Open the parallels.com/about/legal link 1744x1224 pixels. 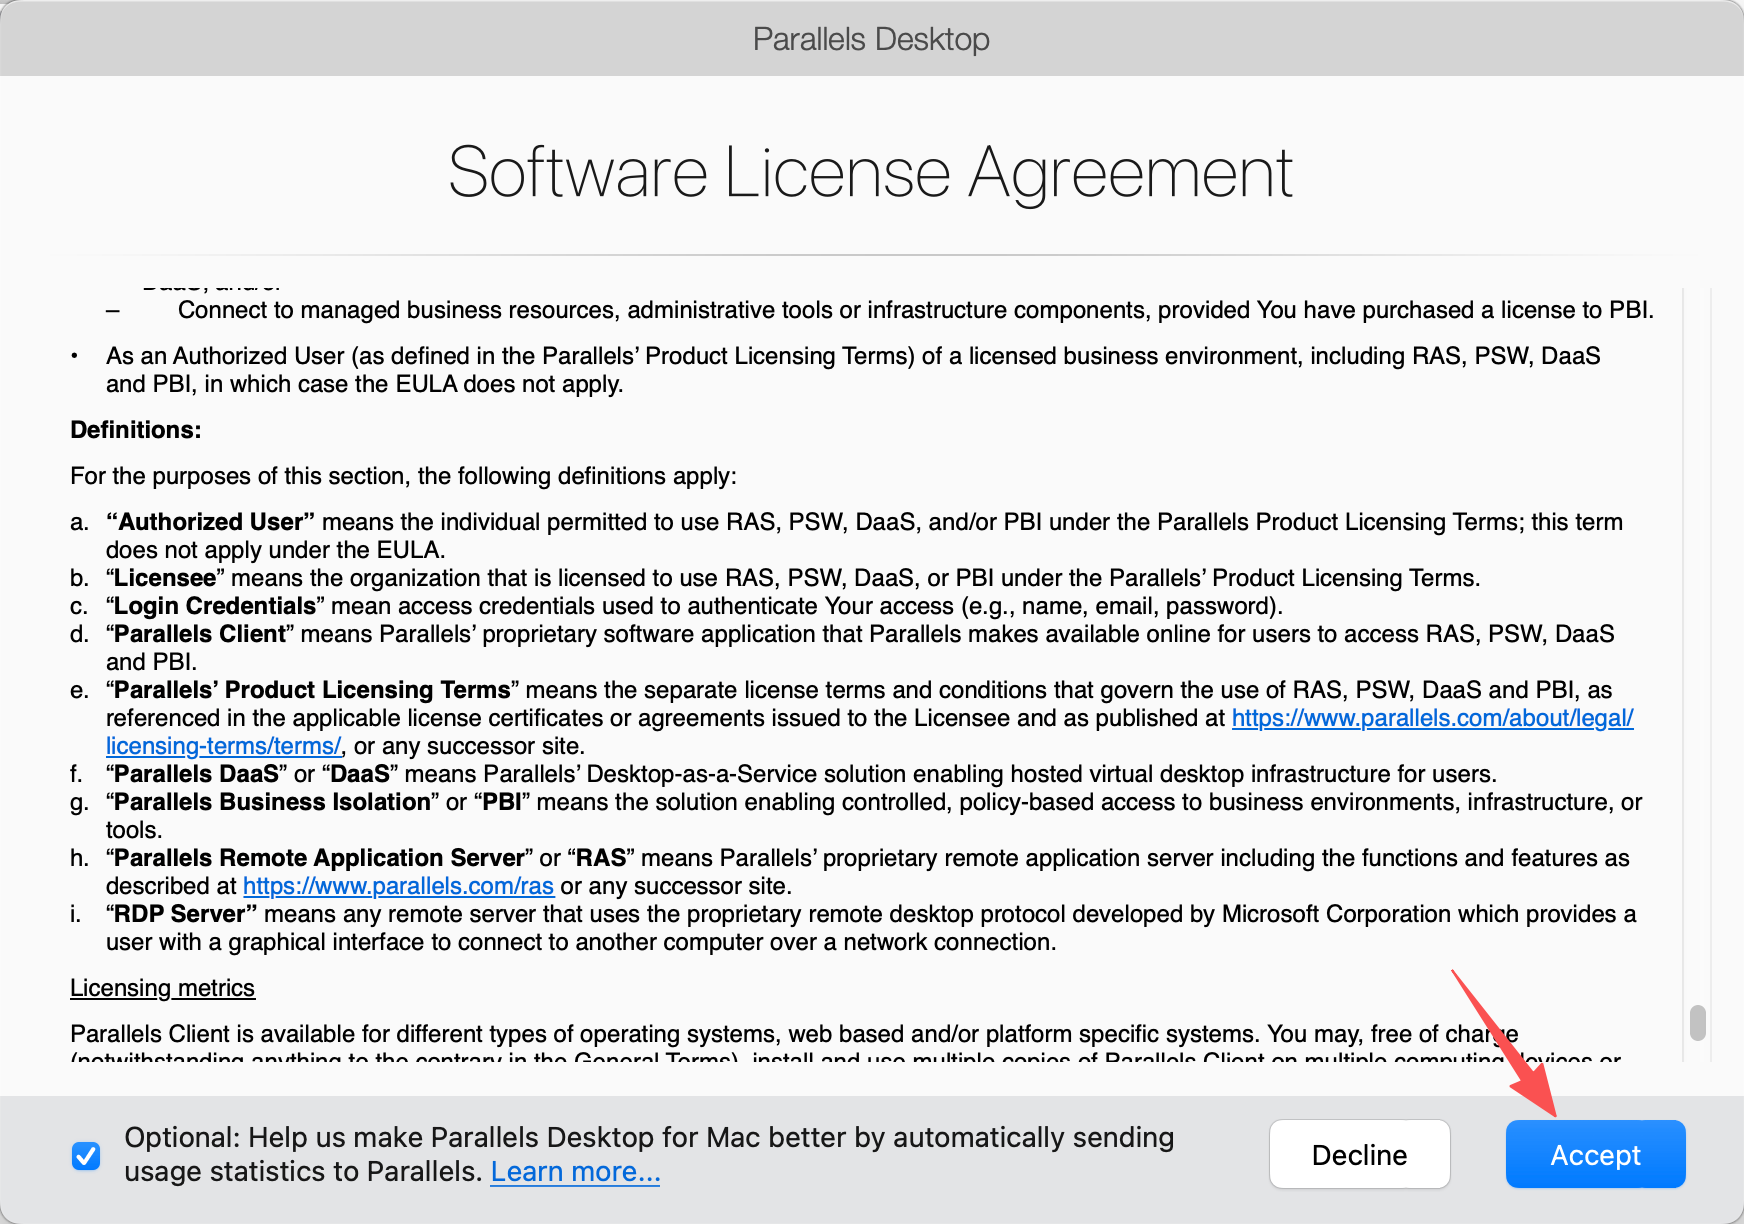click(x=1432, y=718)
